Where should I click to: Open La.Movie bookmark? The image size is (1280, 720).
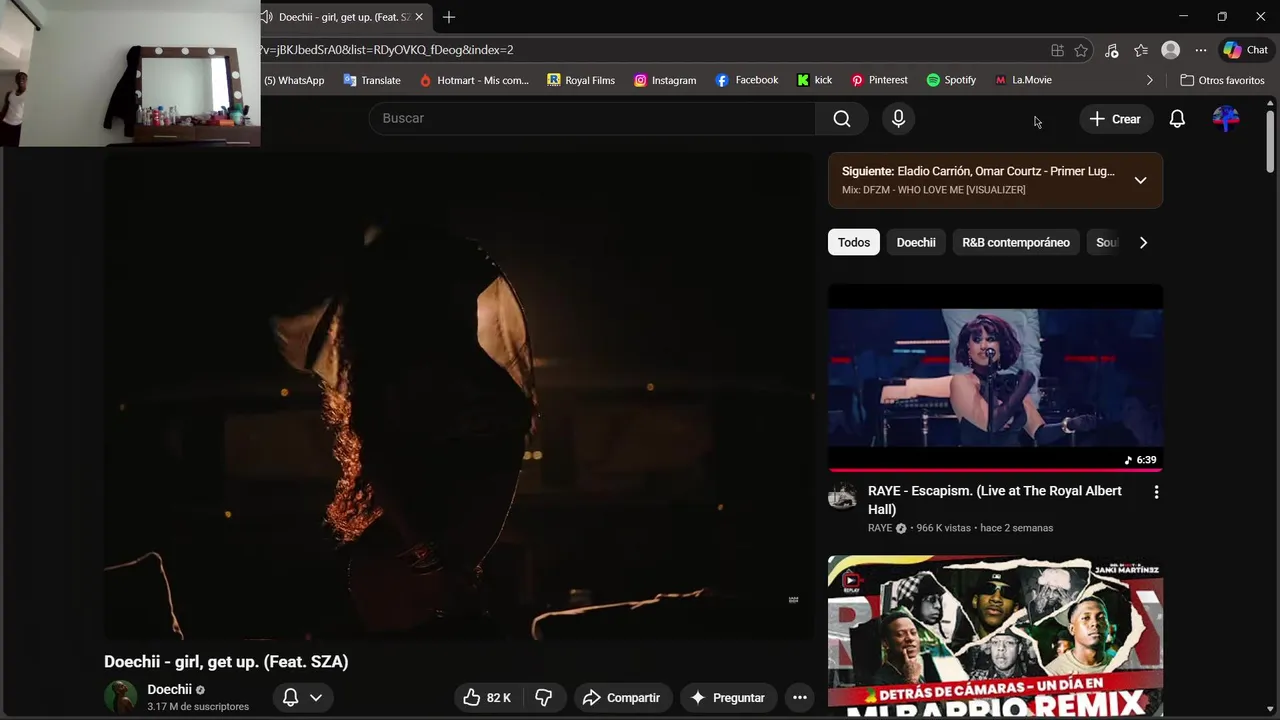1022,80
